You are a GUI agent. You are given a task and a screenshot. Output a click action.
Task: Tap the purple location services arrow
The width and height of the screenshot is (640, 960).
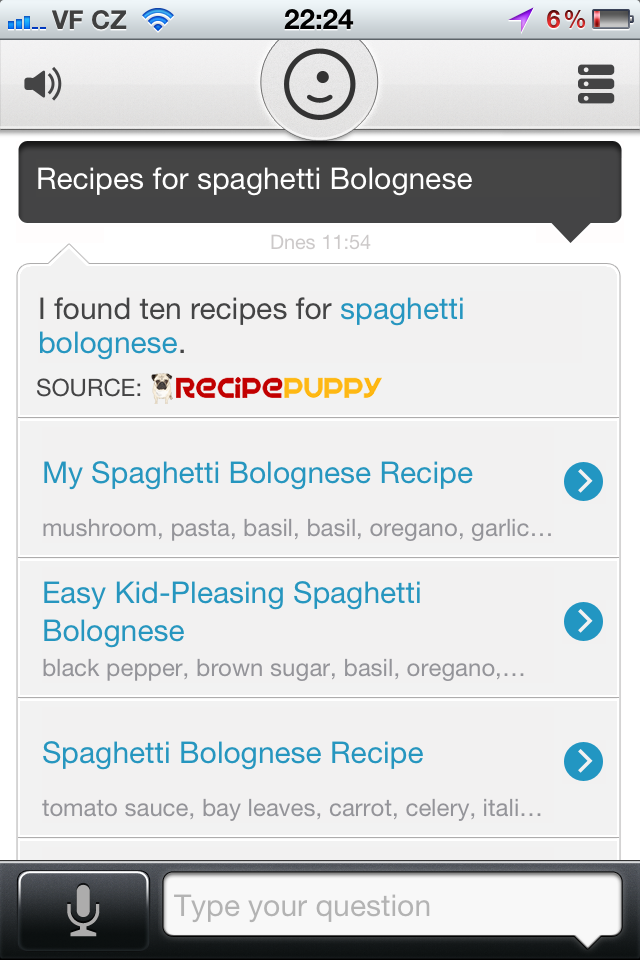click(522, 18)
